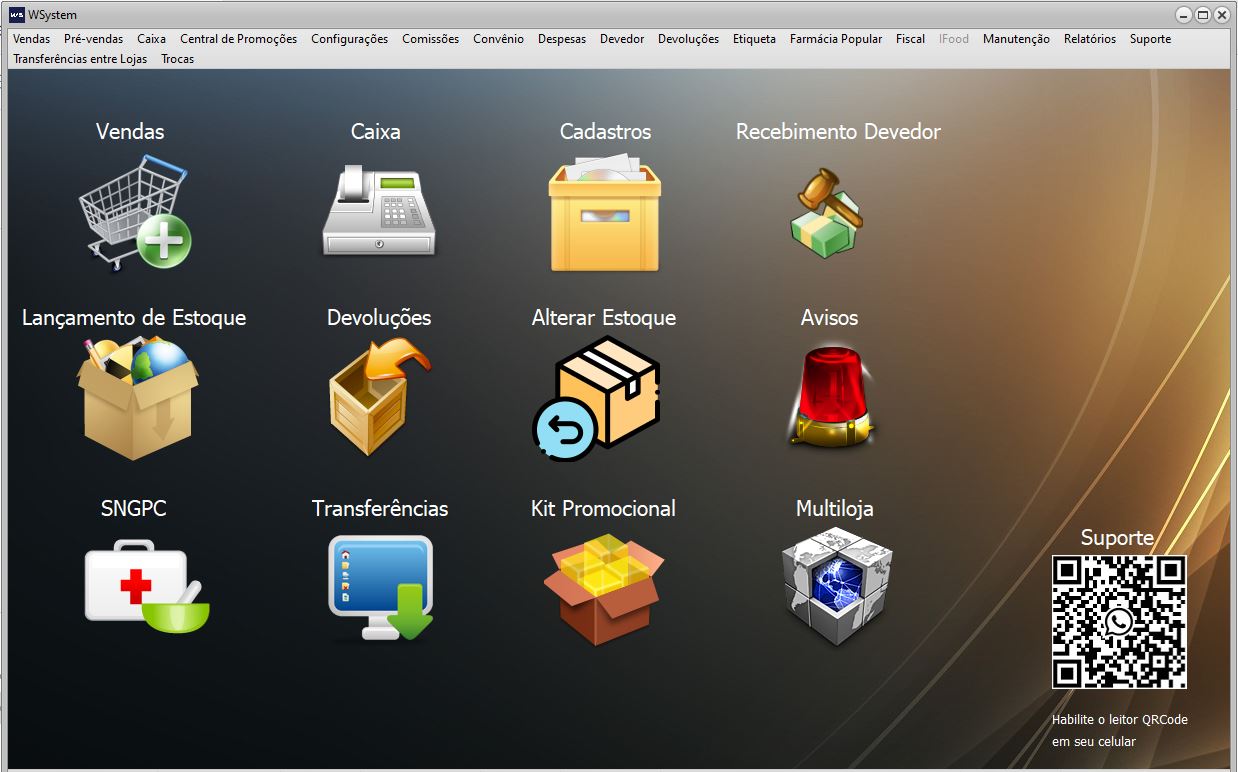The width and height of the screenshot is (1238, 772).
Task: Launch Recebimento Devedor gavel icon
Action: [x=826, y=212]
